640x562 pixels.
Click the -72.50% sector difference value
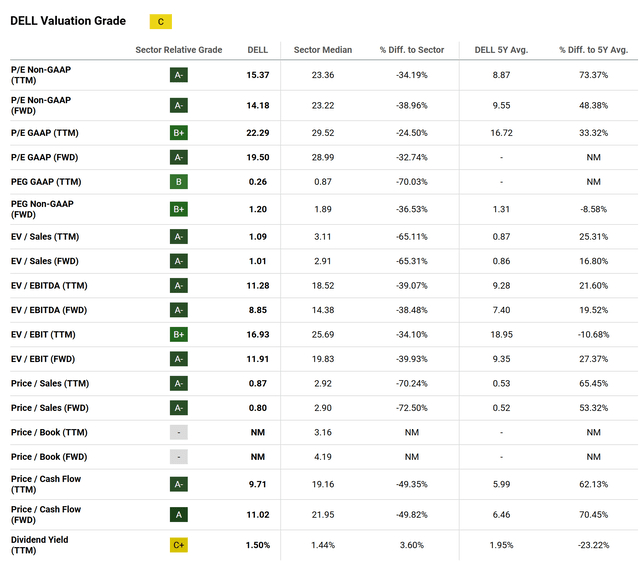412,408
